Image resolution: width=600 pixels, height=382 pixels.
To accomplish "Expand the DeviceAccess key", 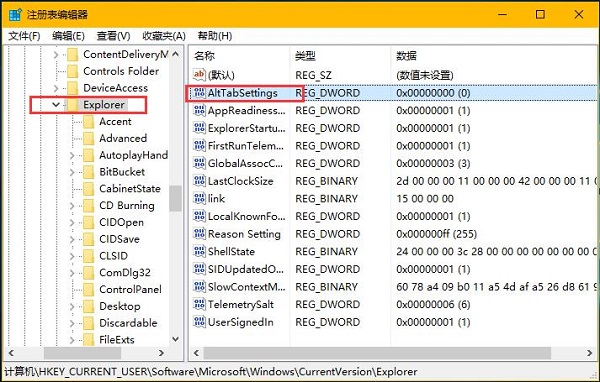I will tap(56, 88).
